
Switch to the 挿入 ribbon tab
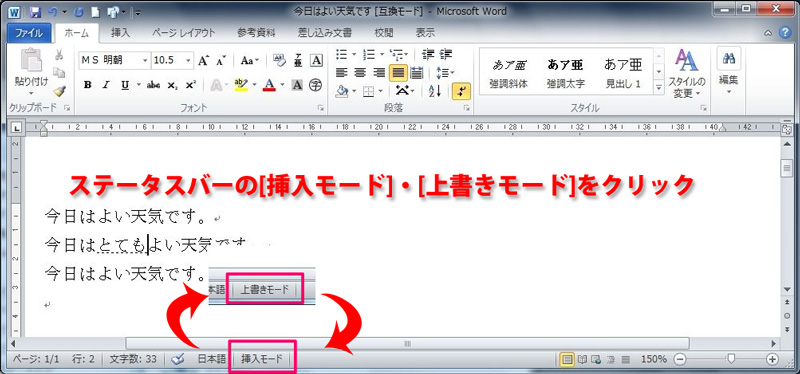(121, 33)
